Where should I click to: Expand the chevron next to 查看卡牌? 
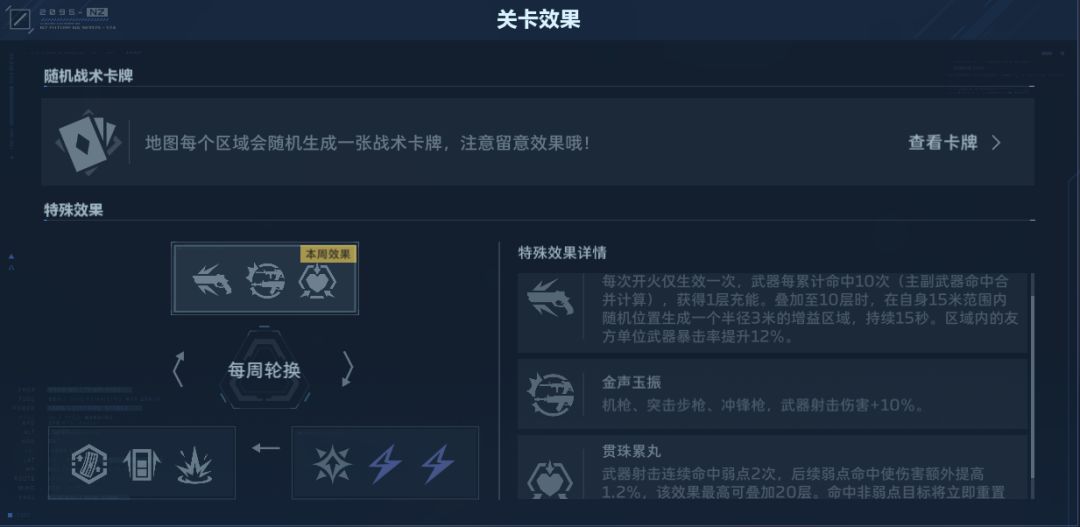pos(996,143)
